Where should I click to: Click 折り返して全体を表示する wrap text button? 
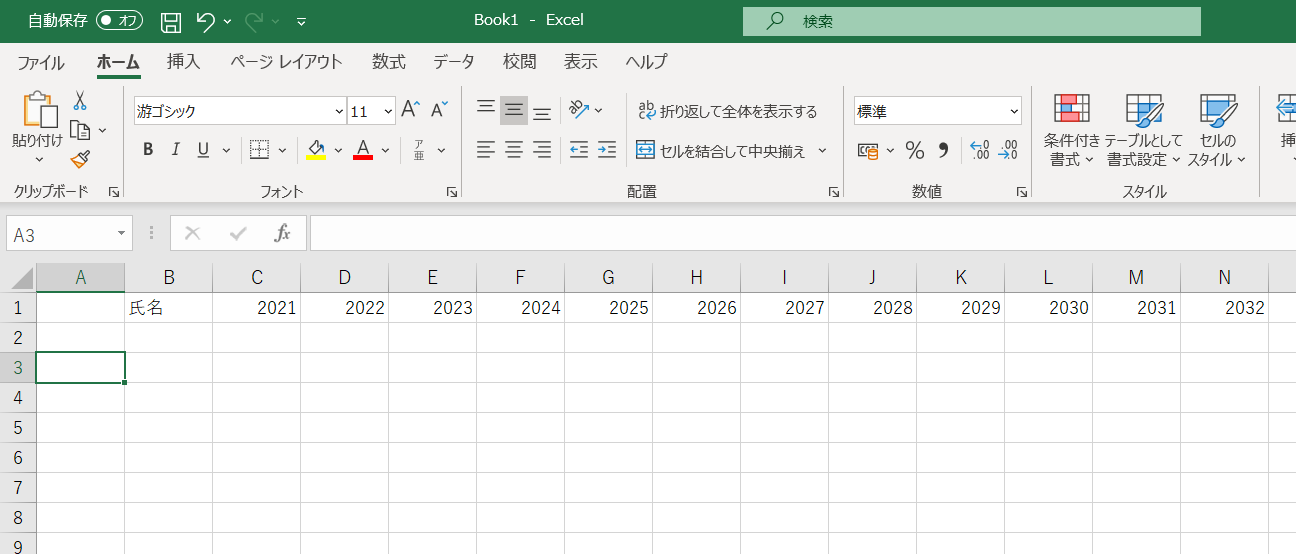coord(727,111)
